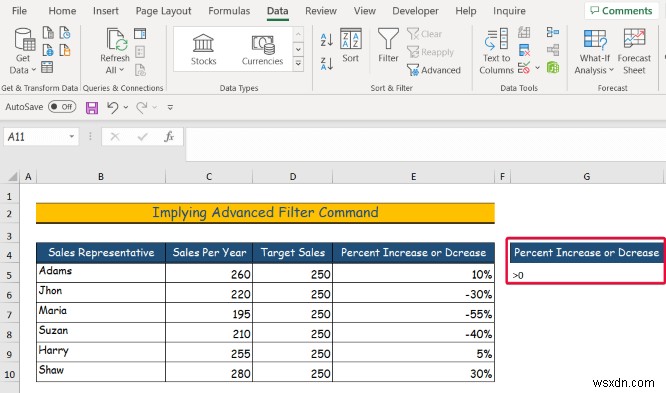The width and height of the screenshot is (666, 393).
Task: Open What-If Analysis menu
Action: [x=594, y=51]
